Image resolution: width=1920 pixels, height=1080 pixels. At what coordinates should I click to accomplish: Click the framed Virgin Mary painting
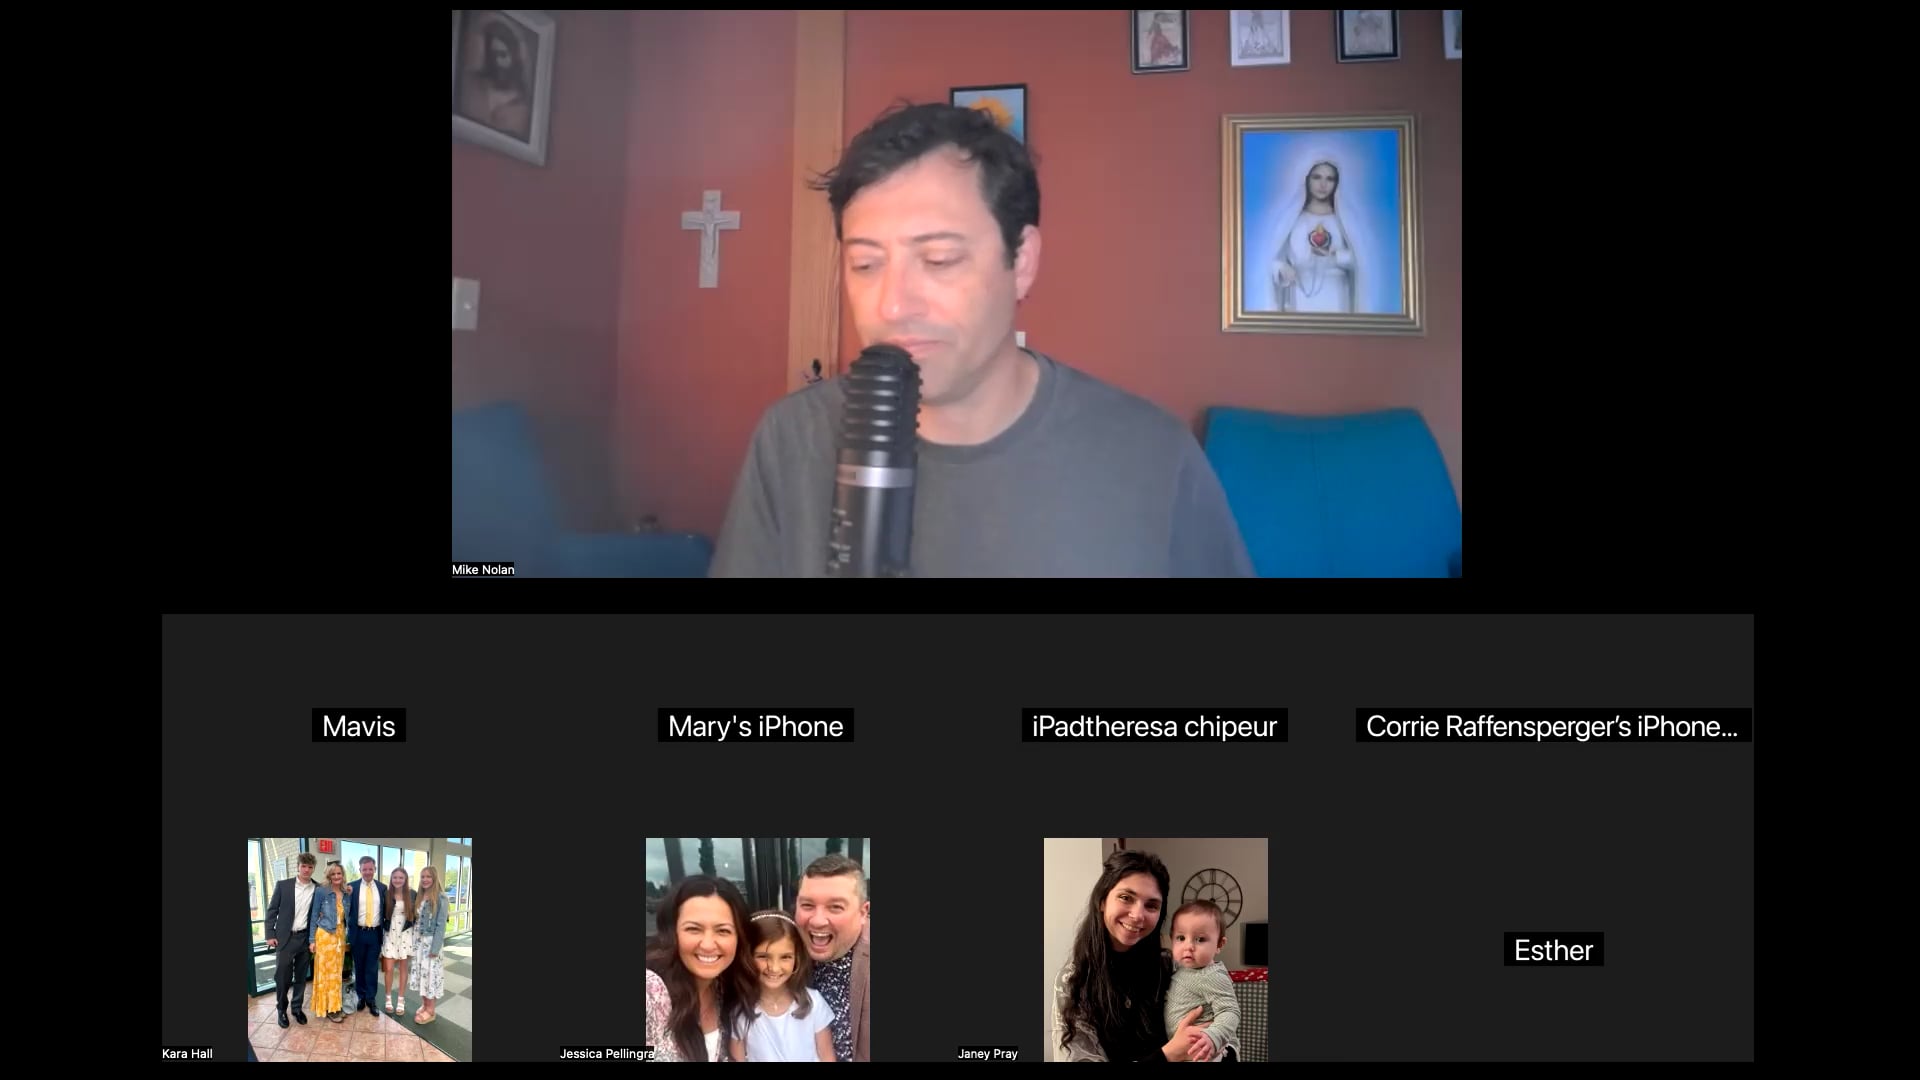coord(1320,224)
